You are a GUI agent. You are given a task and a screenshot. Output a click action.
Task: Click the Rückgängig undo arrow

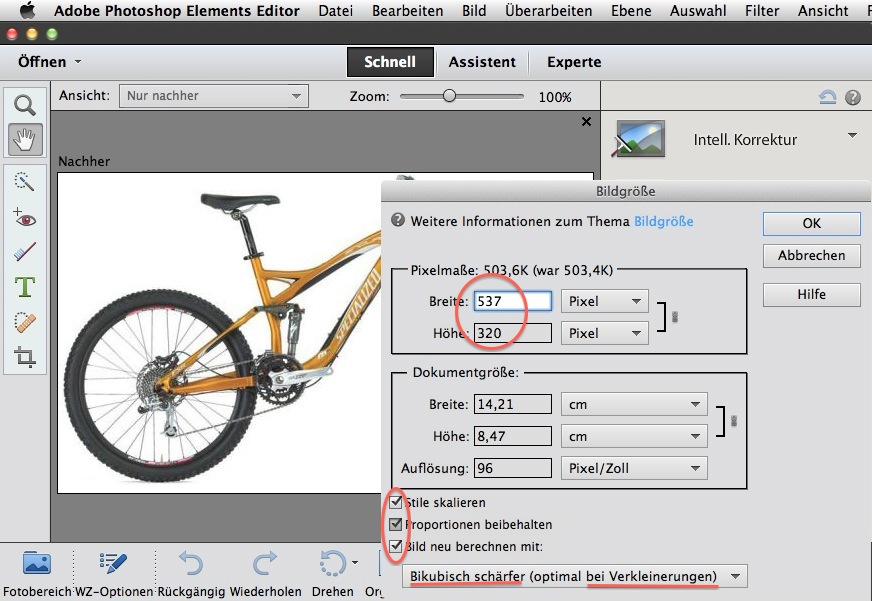click(191, 563)
